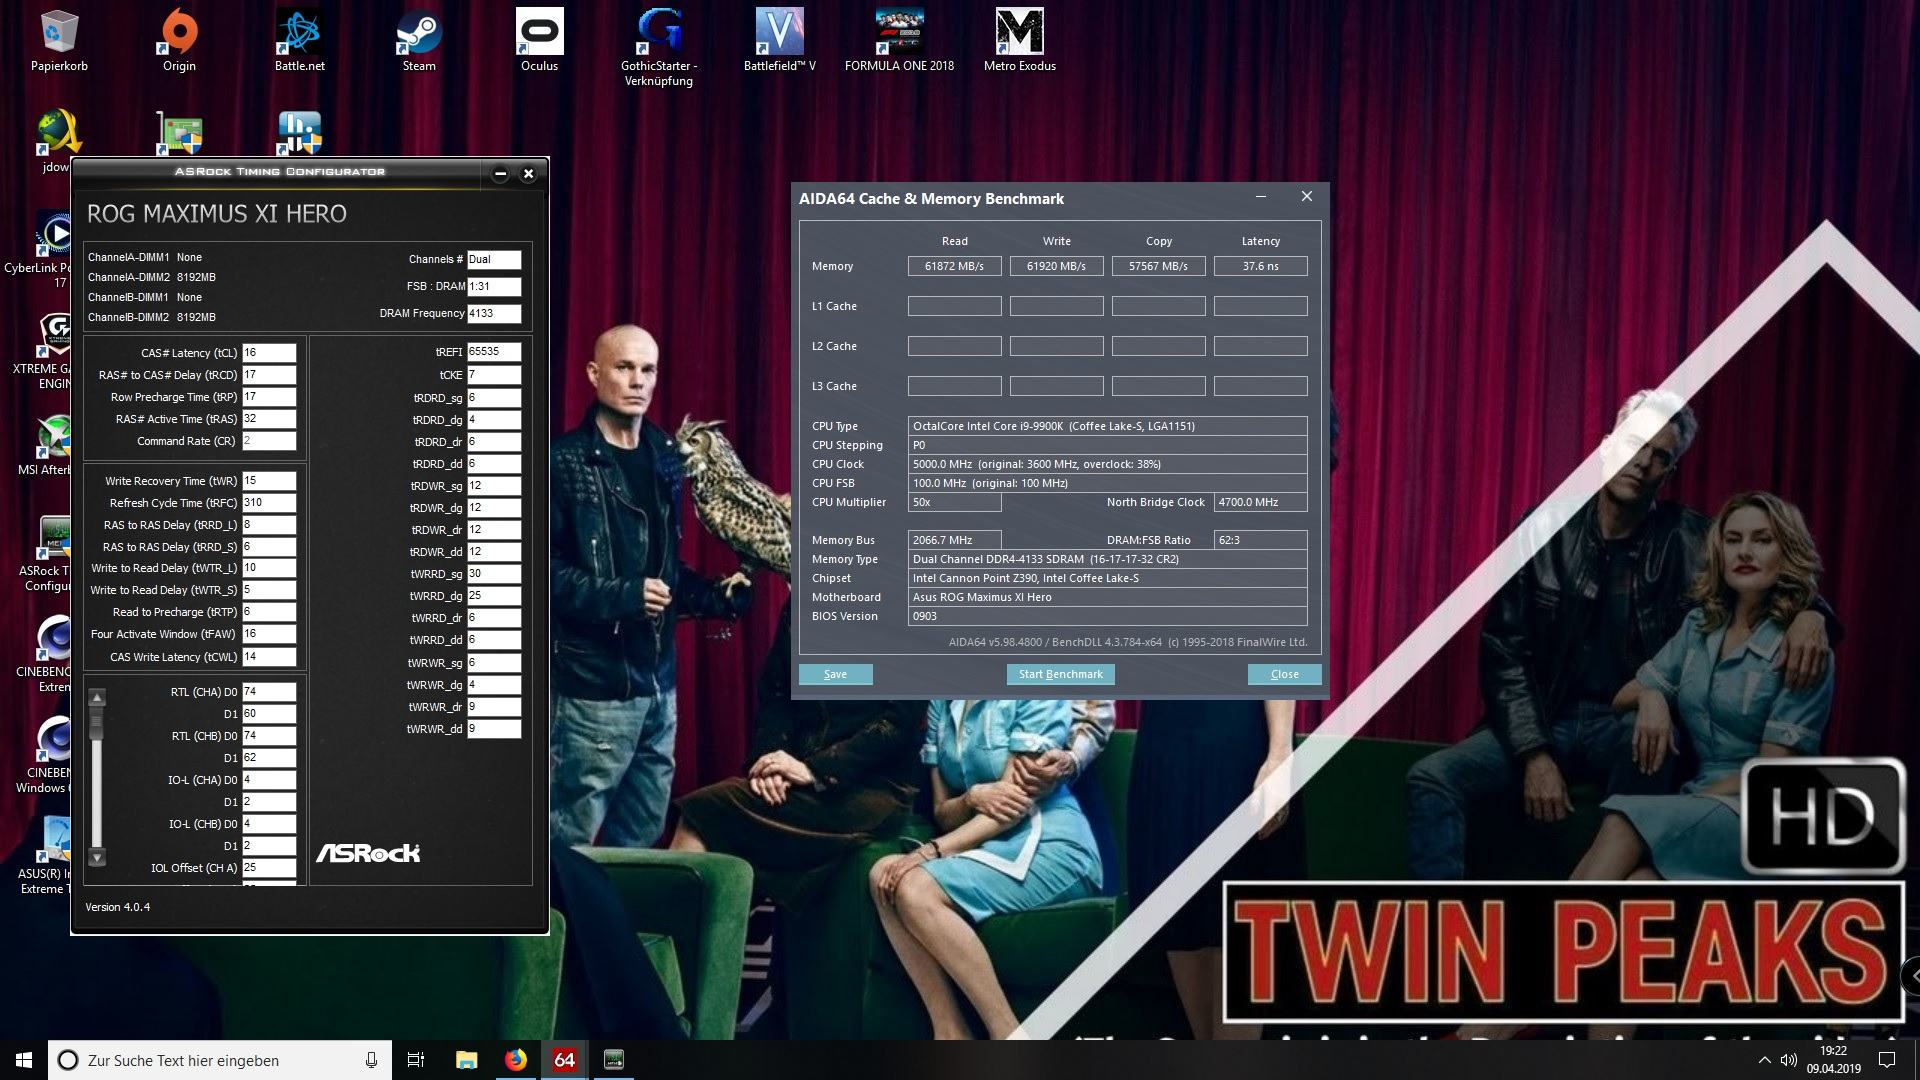This screenshot has width=1920, height=1080.
Task: Click the microphone icon in the search box
Action: (371, 1060)
